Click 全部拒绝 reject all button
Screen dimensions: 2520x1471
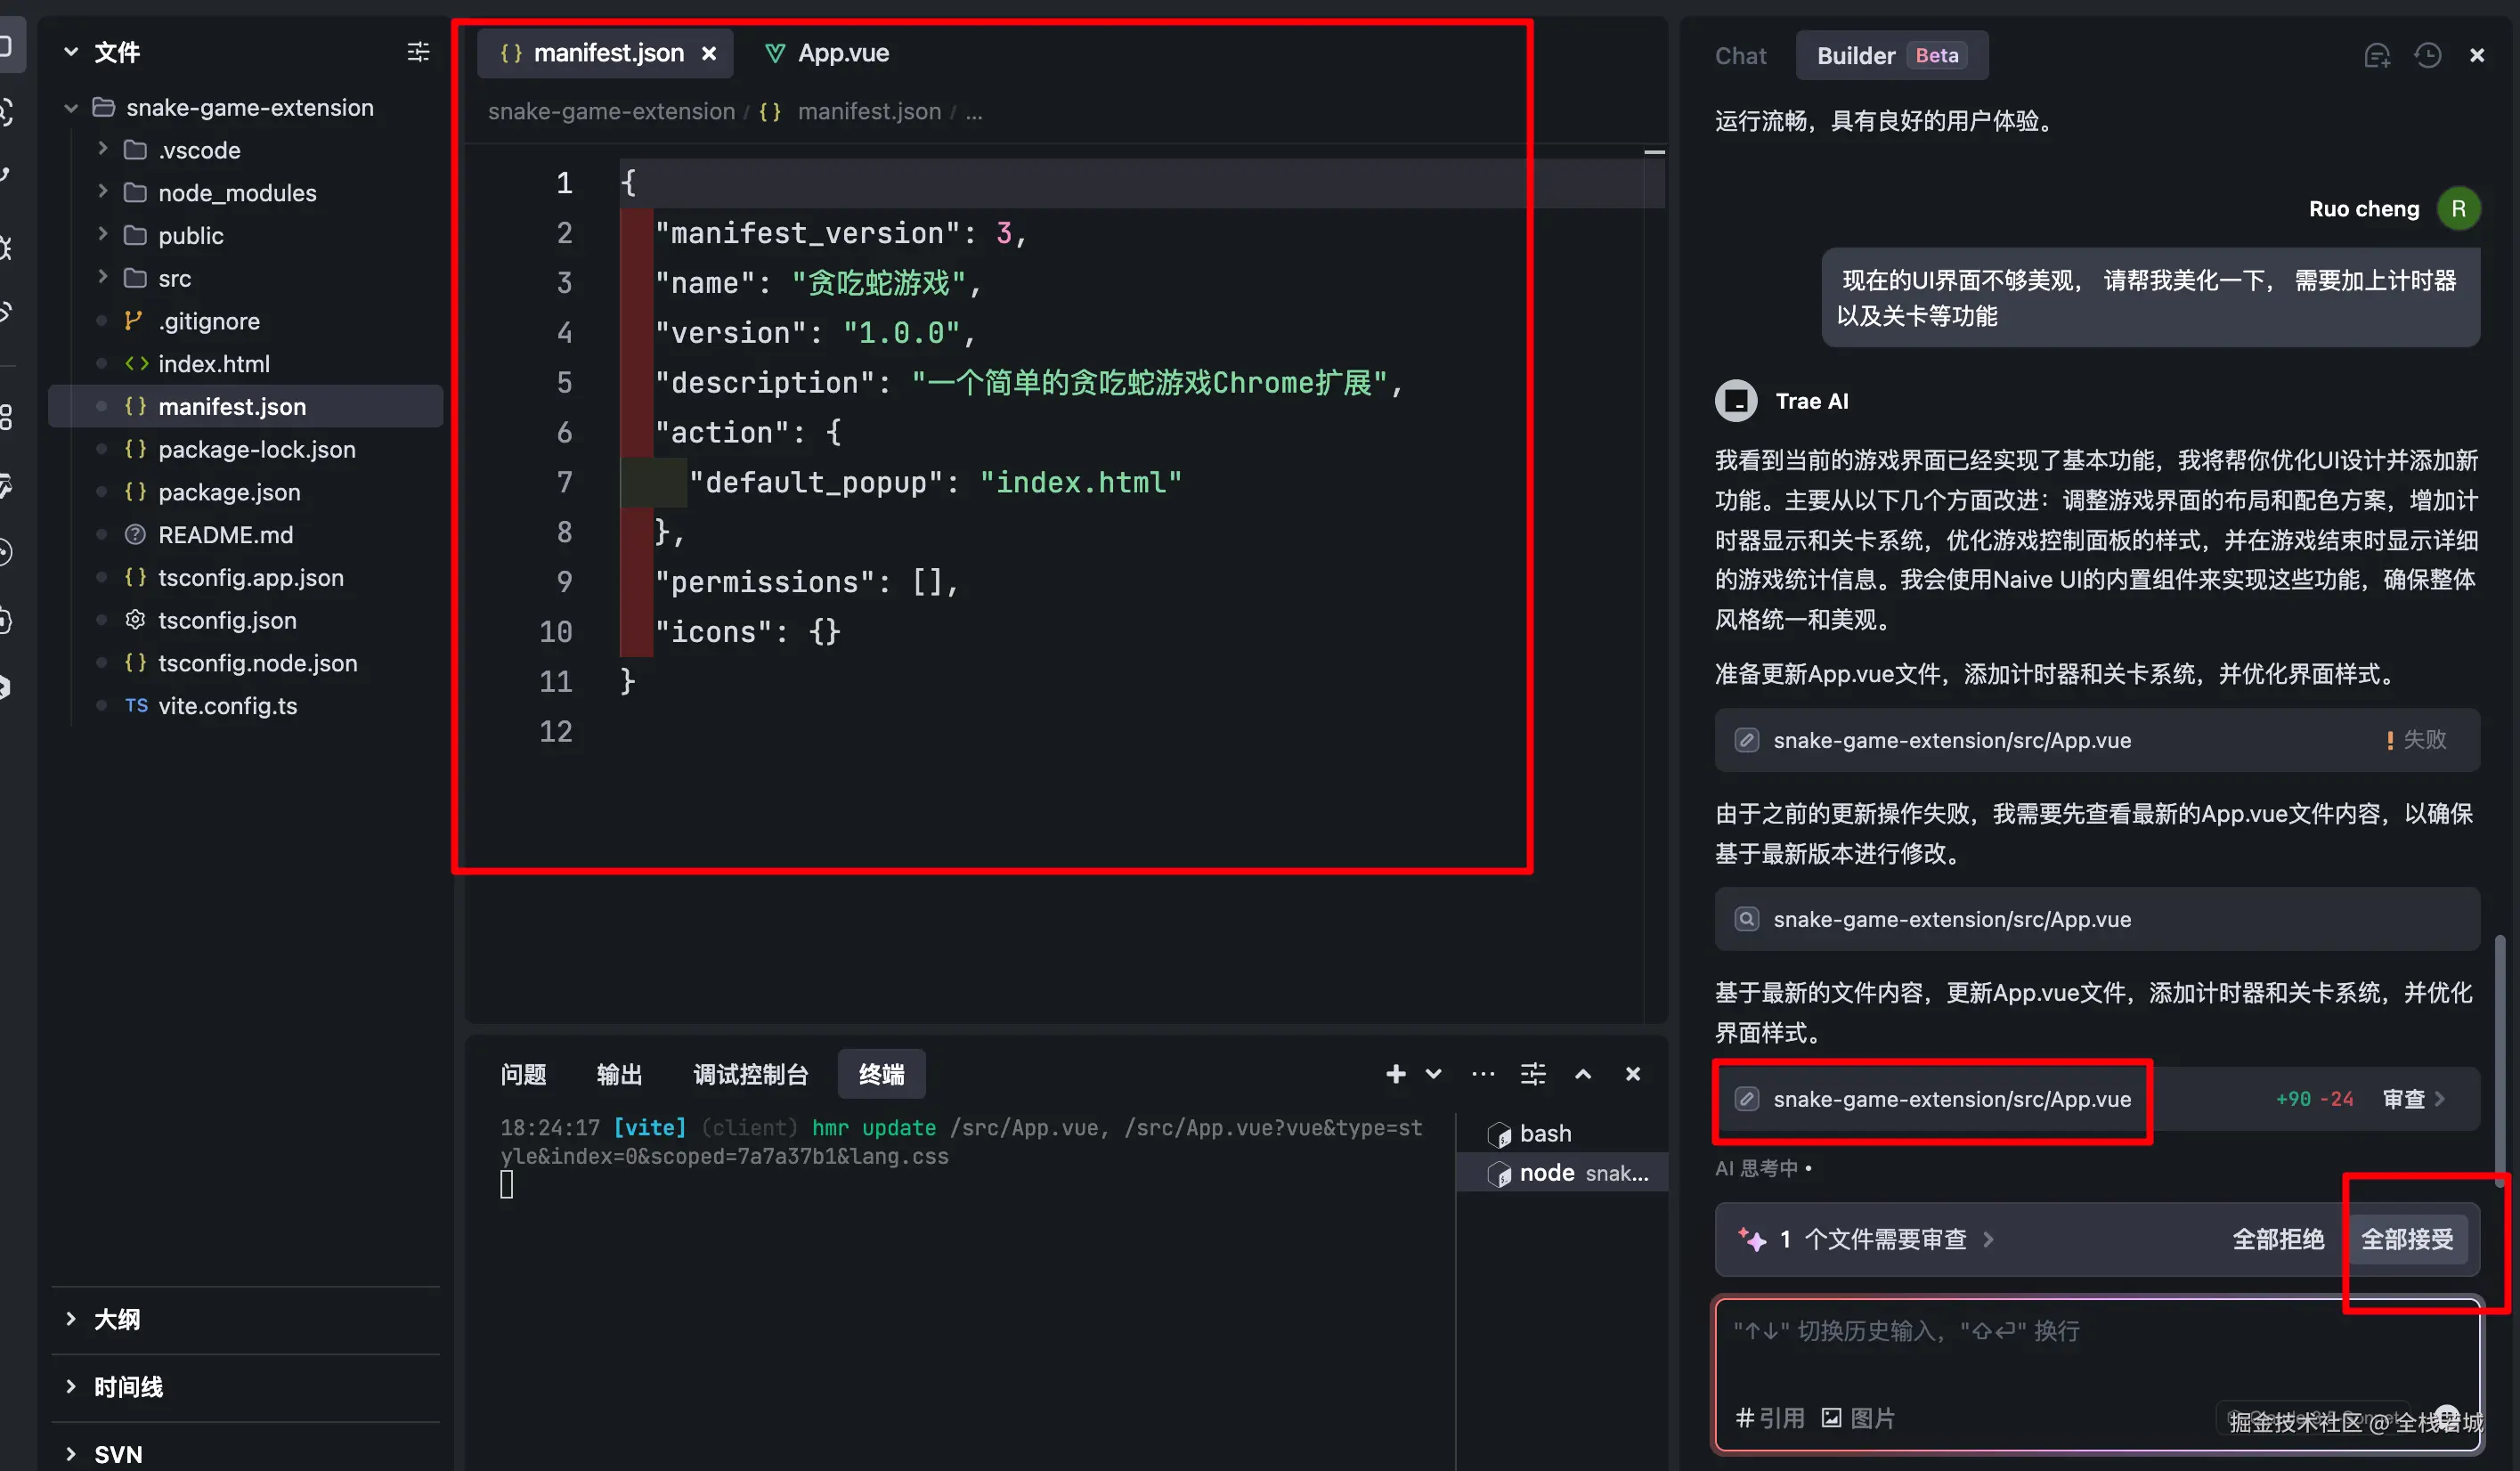coord(2277,1239)
